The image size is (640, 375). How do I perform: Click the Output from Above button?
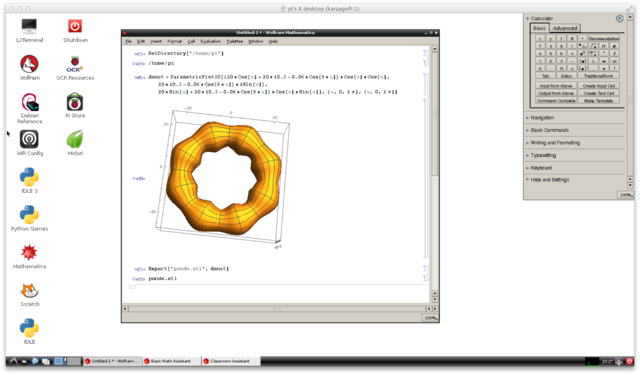(x=556, y=93)
